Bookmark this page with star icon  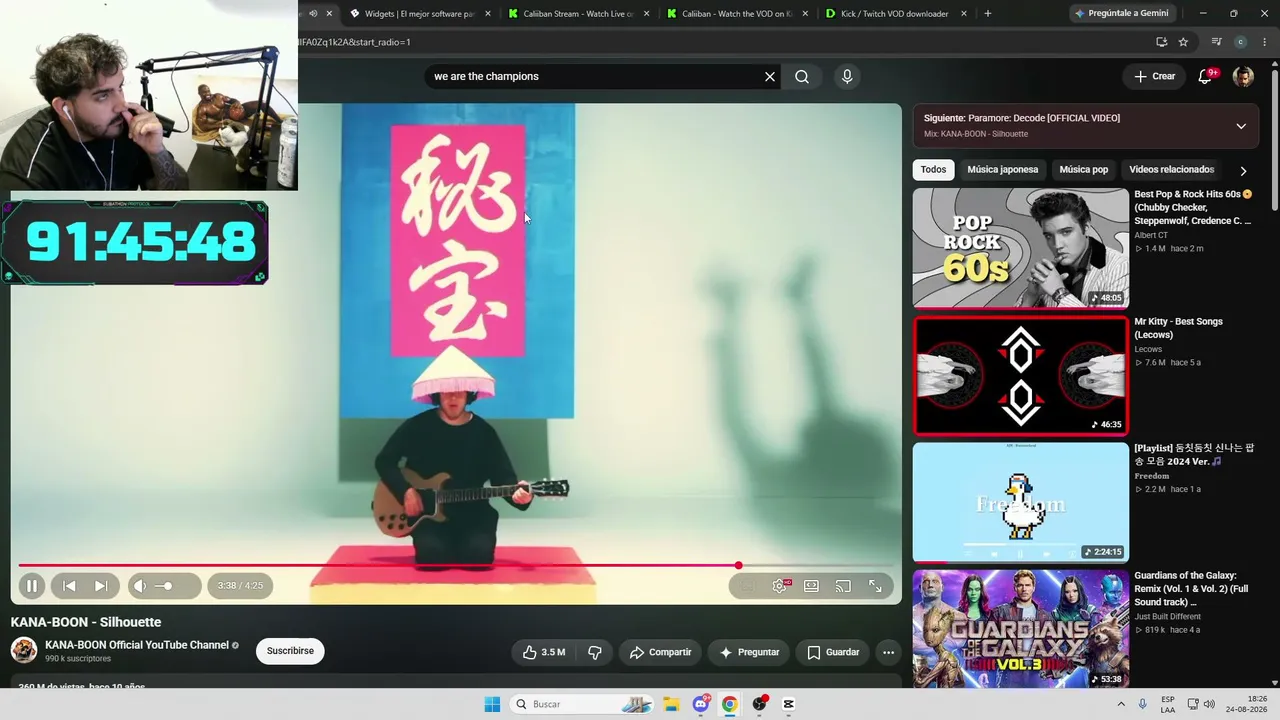(1183, 42)
